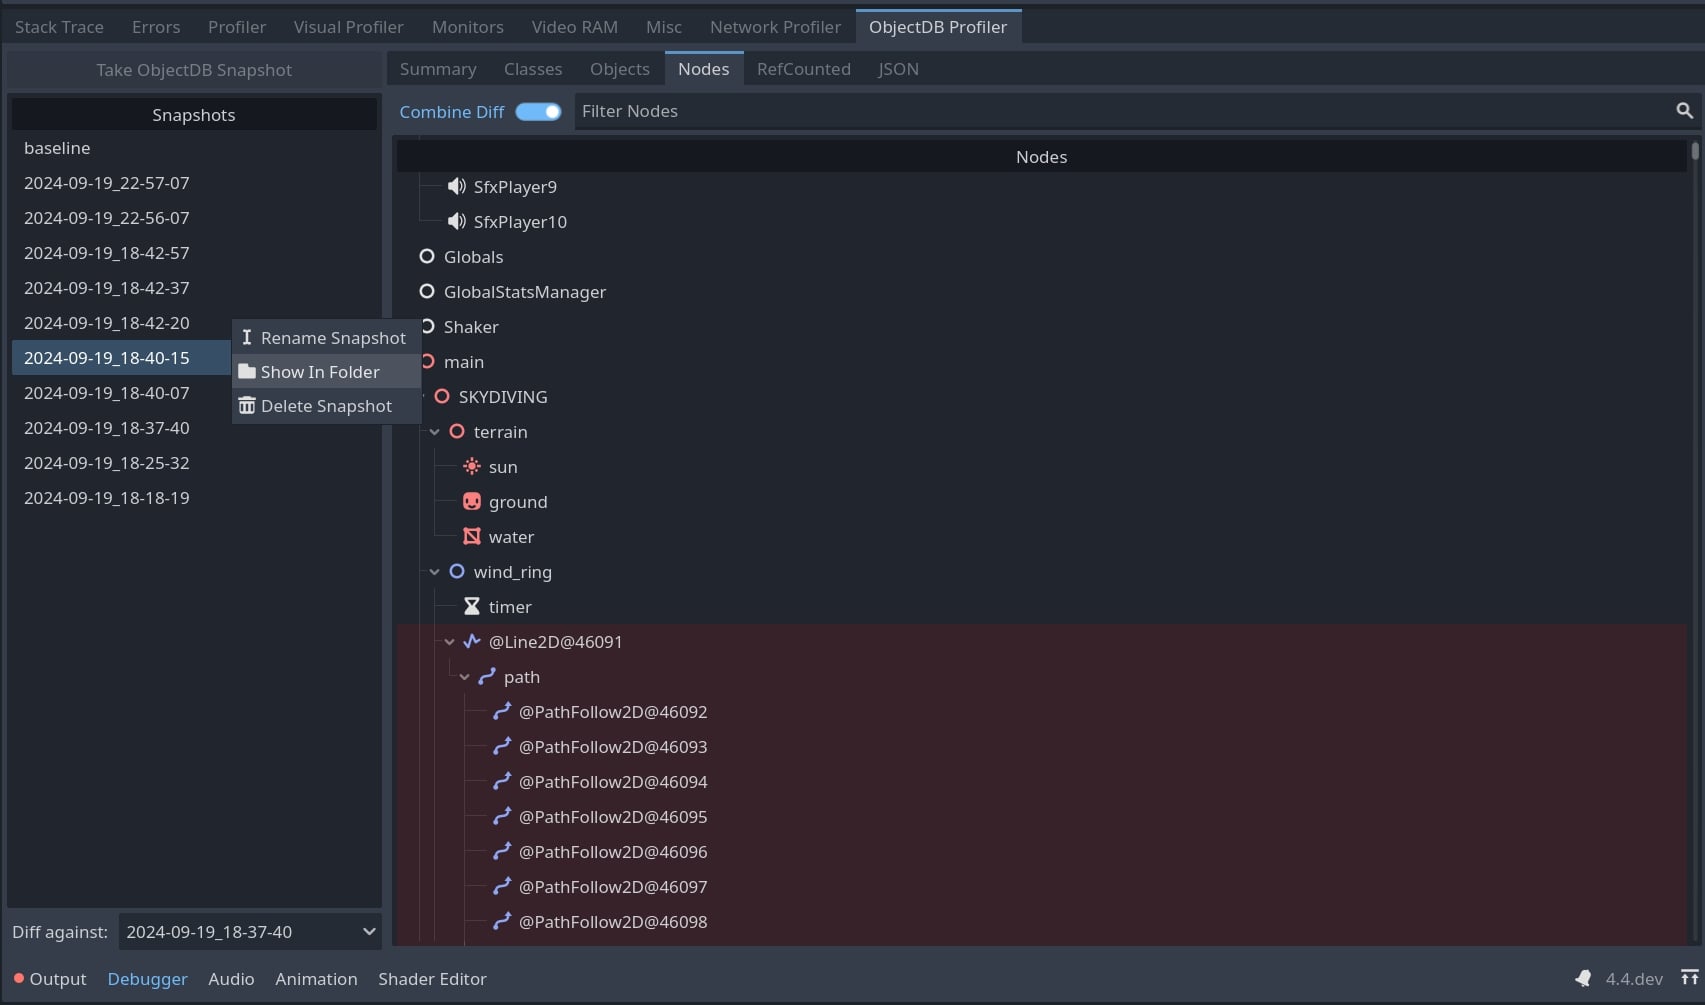Switch to the JSON tab
This screenshot has height=1005, width=1705.
(x=897, y=68)
